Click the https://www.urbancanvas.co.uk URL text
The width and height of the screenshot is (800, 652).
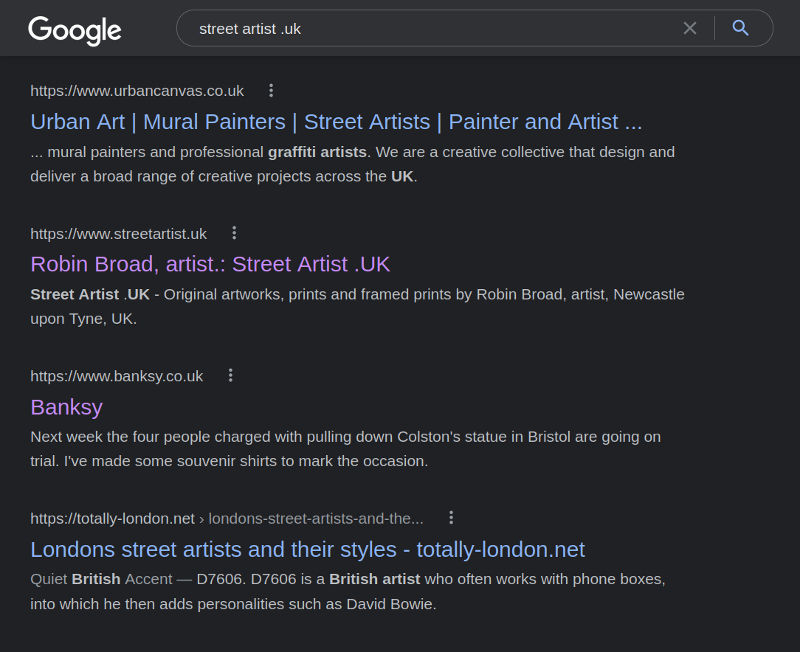coord(137,91)
